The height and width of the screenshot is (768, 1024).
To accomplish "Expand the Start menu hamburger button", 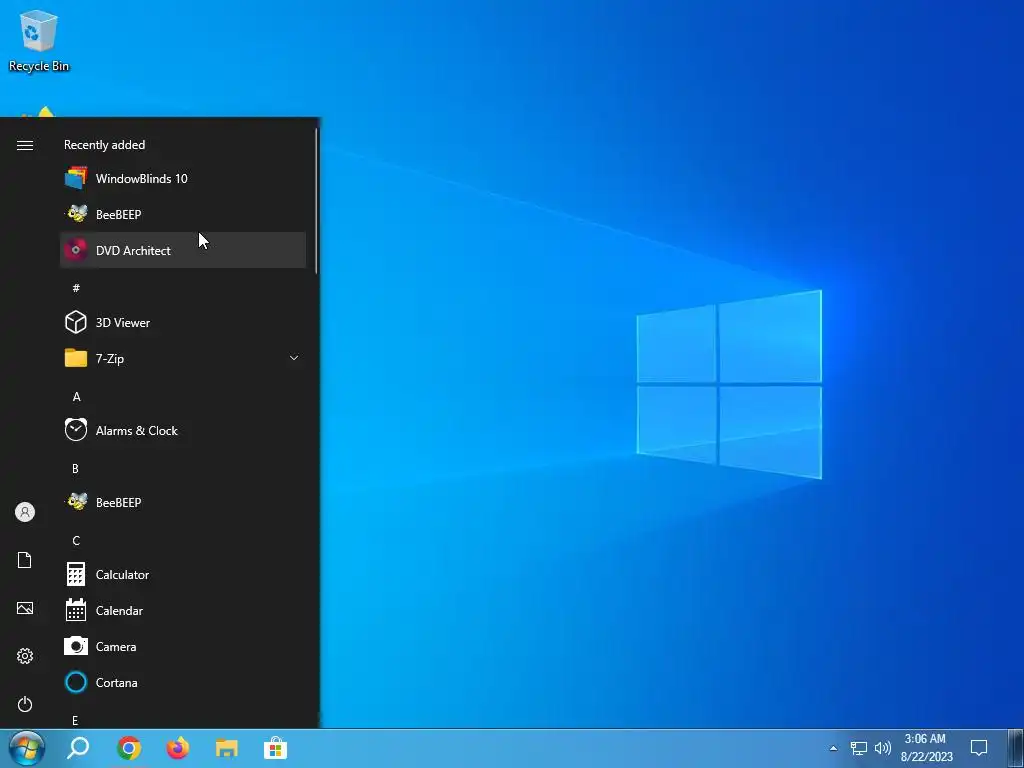I will (x=25, y=145).
